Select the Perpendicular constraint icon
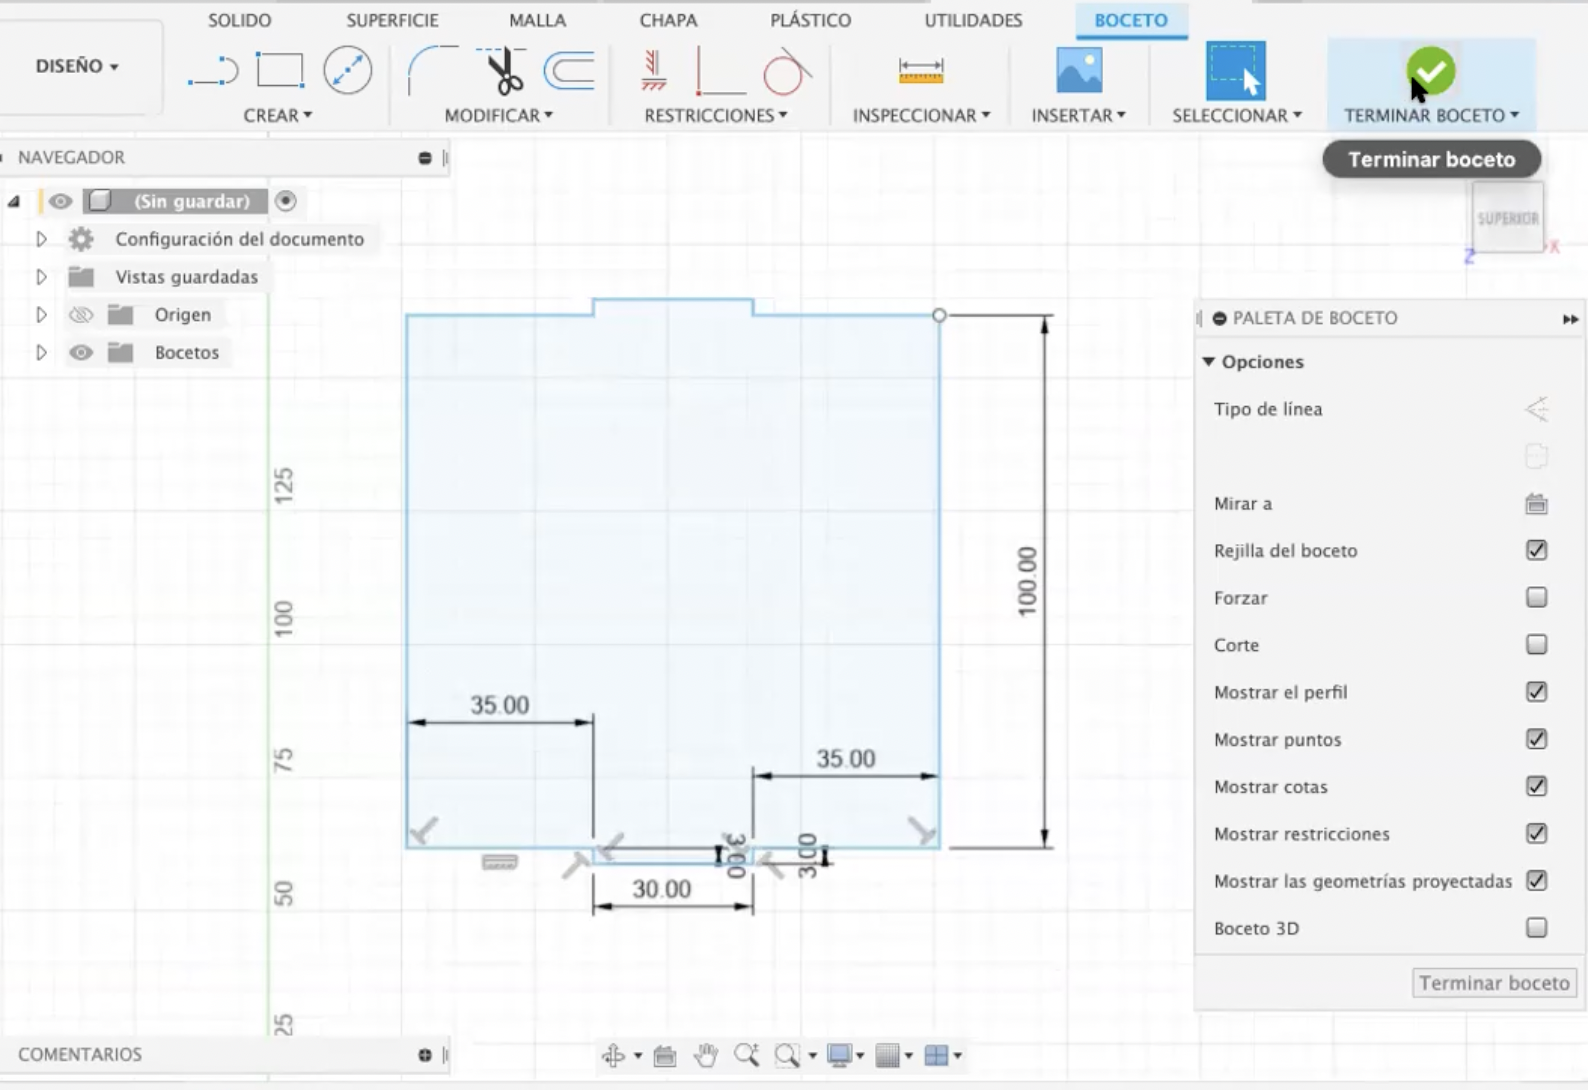Image resolution: width=1588 pixels, height=1090 pixels. click(719, 71)
